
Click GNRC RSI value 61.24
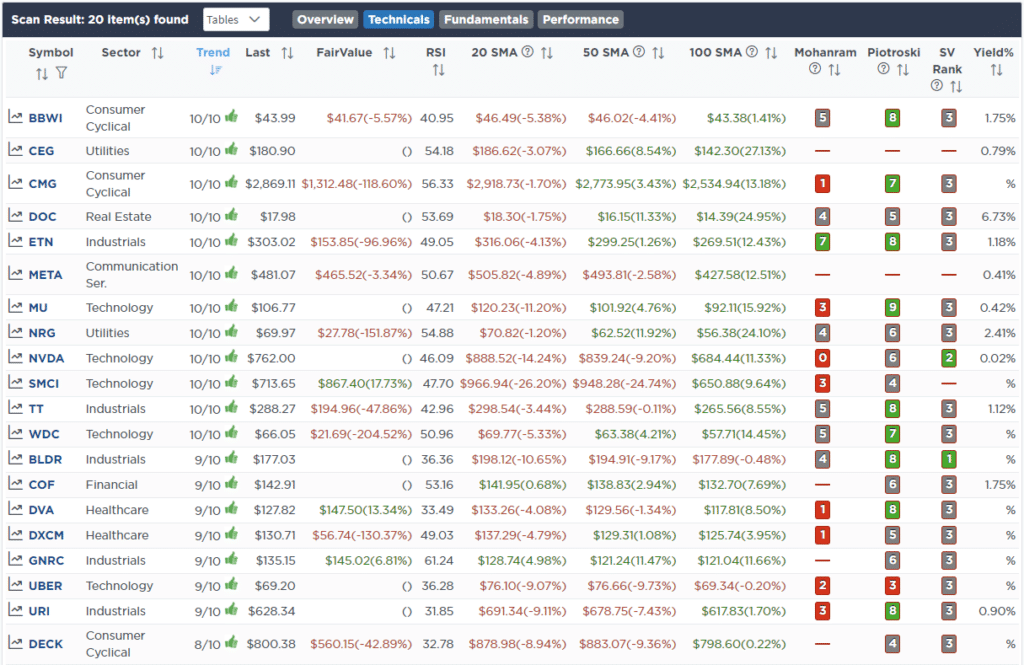coord(439,560)
